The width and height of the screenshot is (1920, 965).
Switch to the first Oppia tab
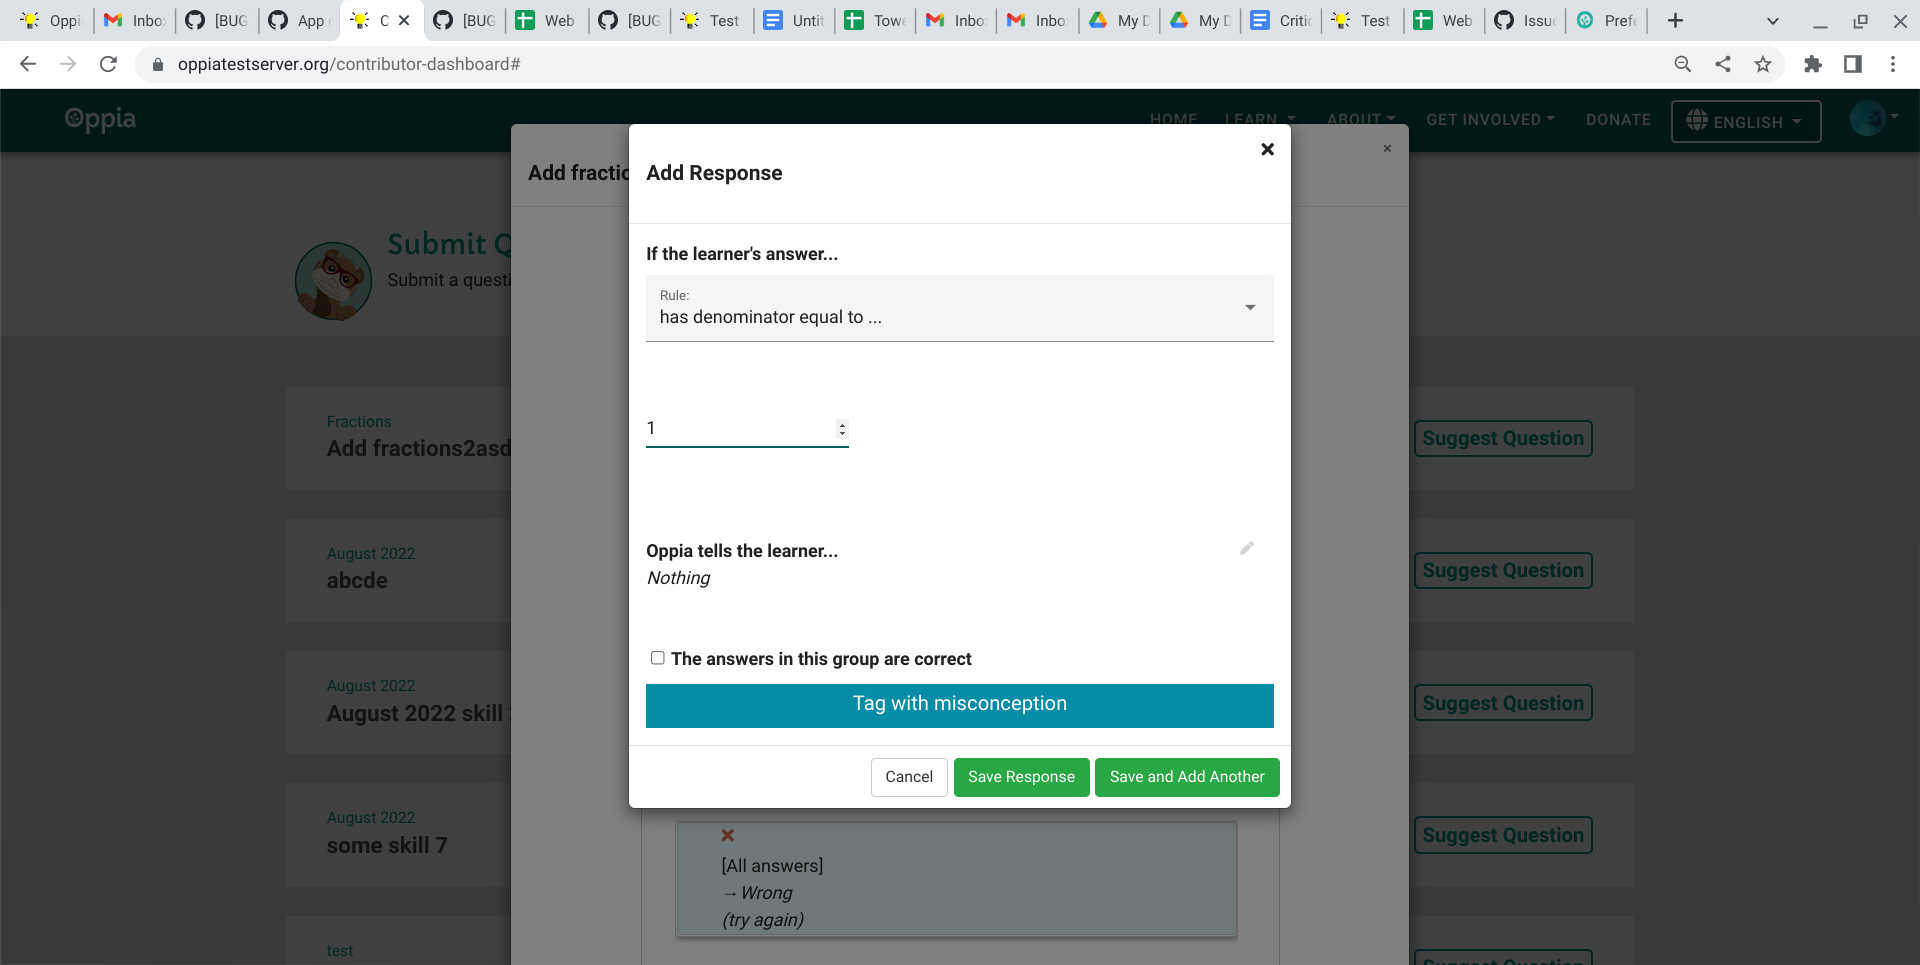[50, 20]
